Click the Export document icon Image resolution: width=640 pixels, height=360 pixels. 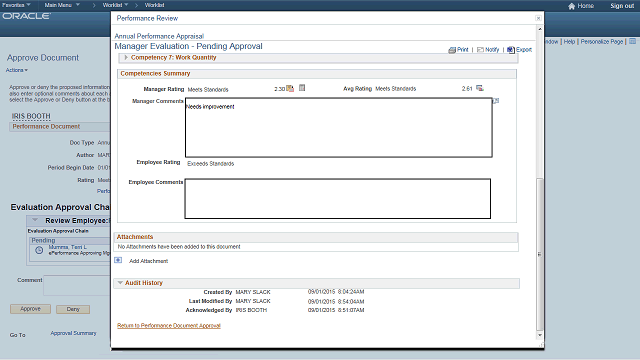511,50
